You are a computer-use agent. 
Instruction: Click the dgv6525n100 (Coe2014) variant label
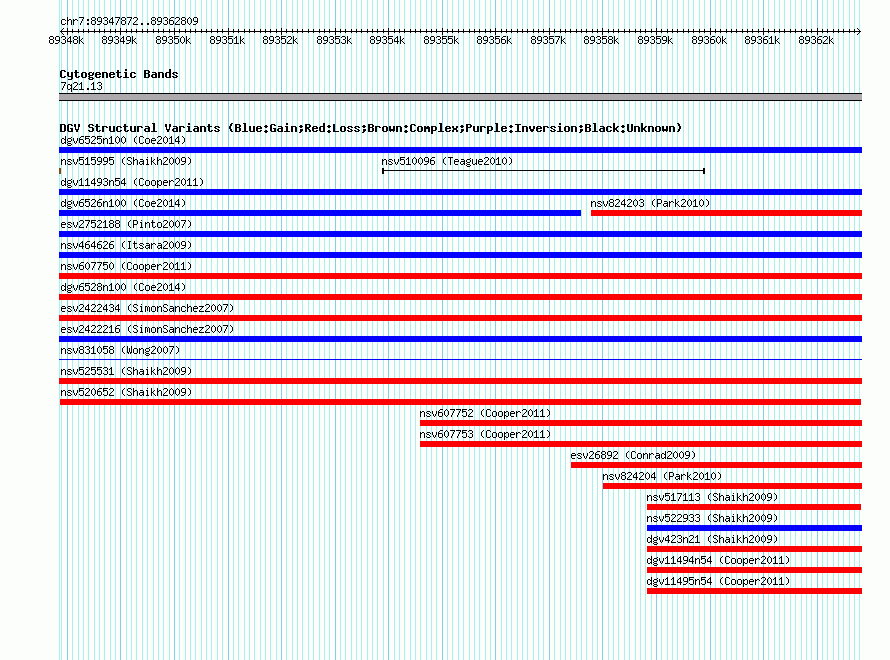coord(123,140)
